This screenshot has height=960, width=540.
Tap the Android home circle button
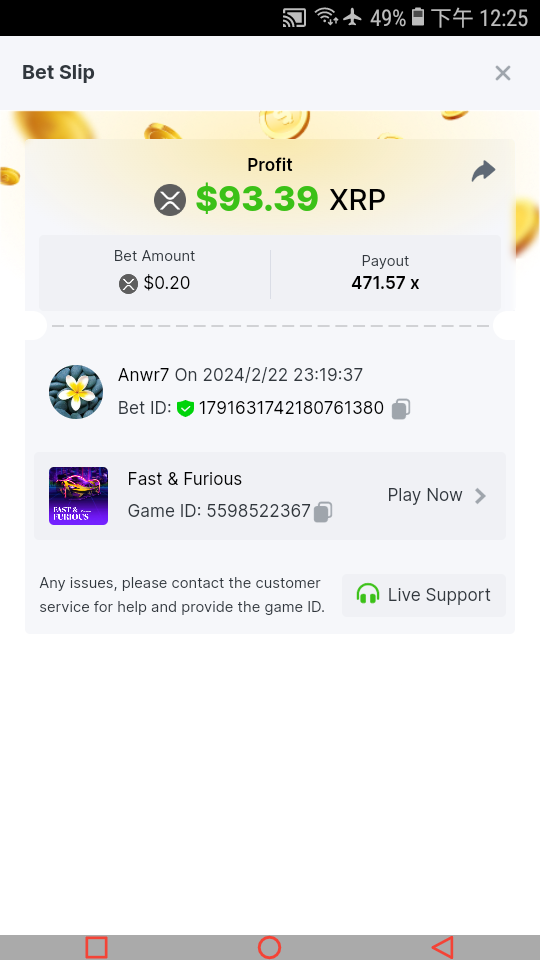(269, 947)
